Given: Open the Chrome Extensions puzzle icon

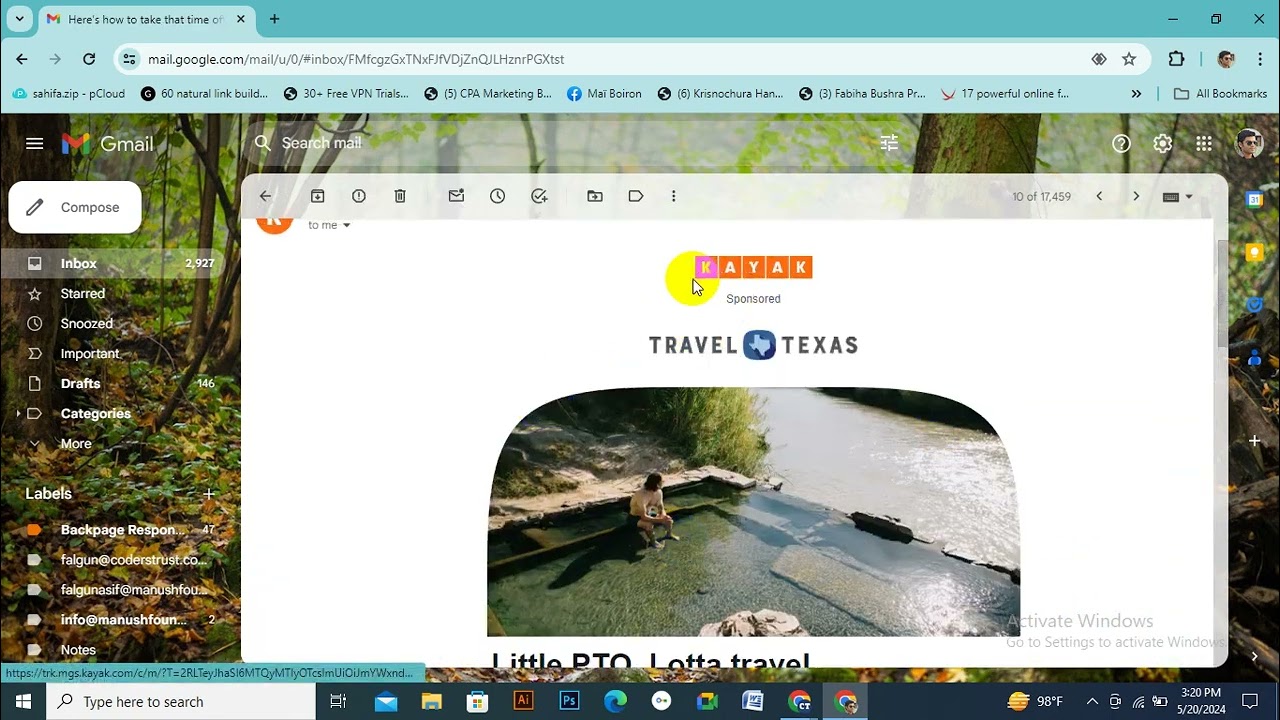Looking at the screenshot, I should tap(1176, 59).
